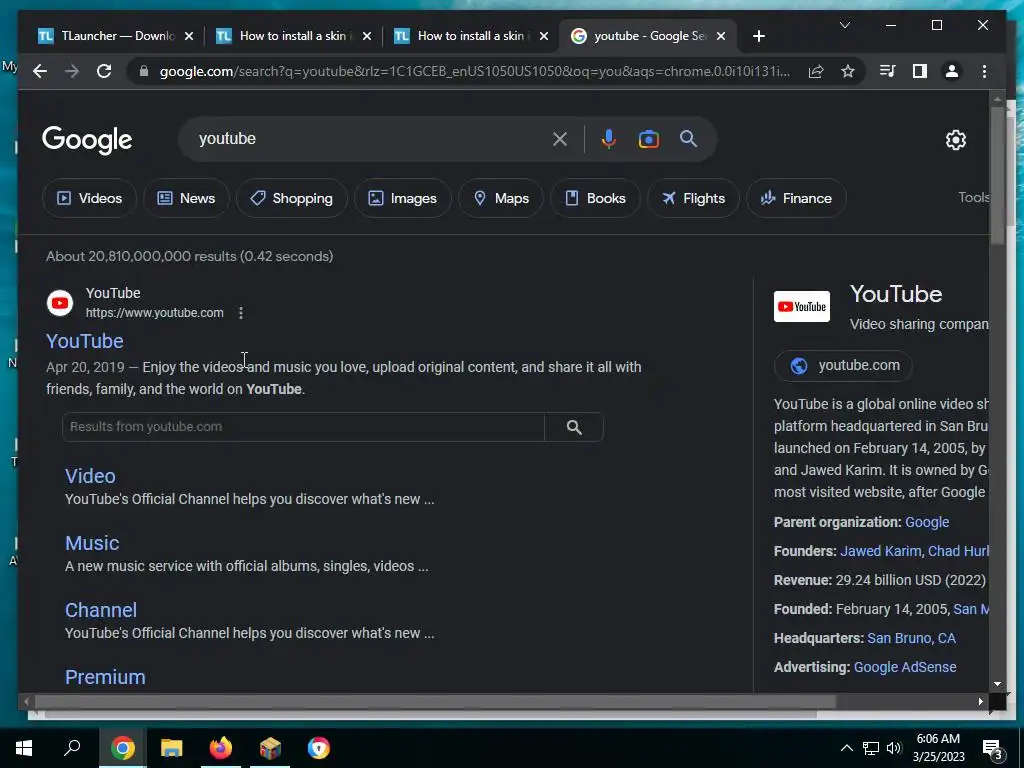Select the News search filter
Viewport: 1024px width, 768px height.
[186, 198]
